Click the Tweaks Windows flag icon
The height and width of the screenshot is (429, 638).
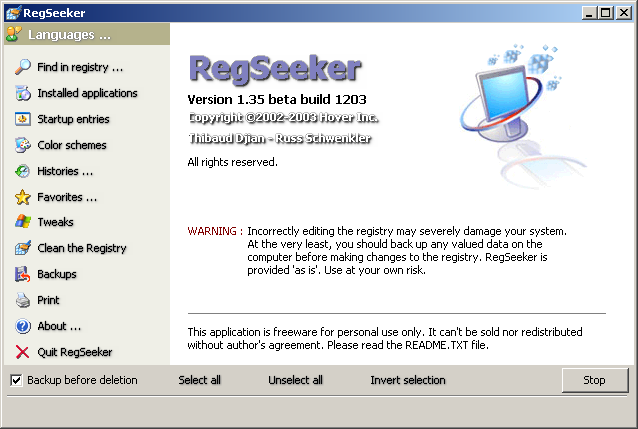22,222
